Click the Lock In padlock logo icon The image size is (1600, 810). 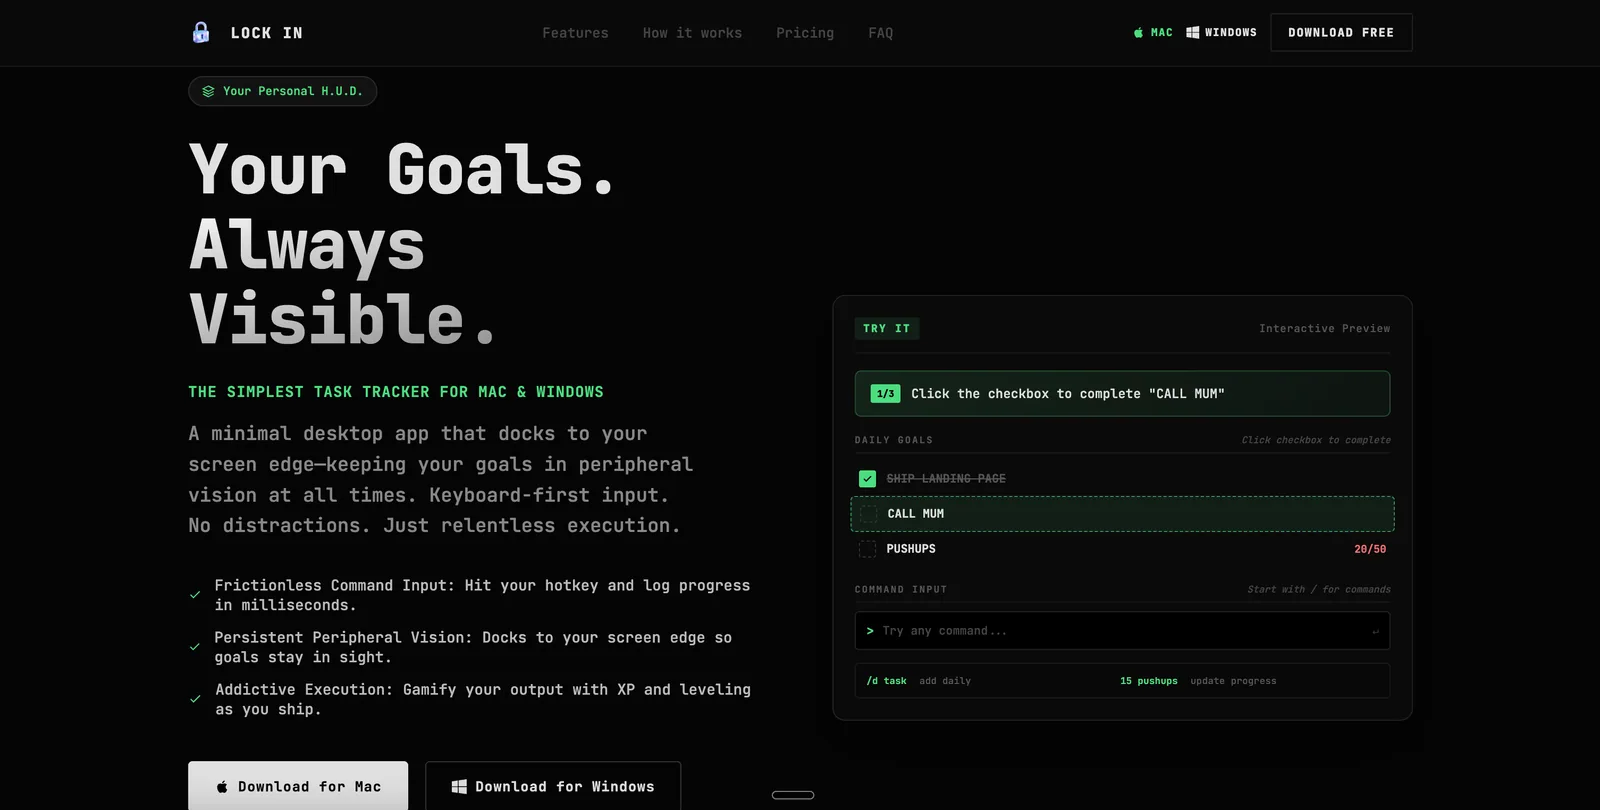pos(201,32)
